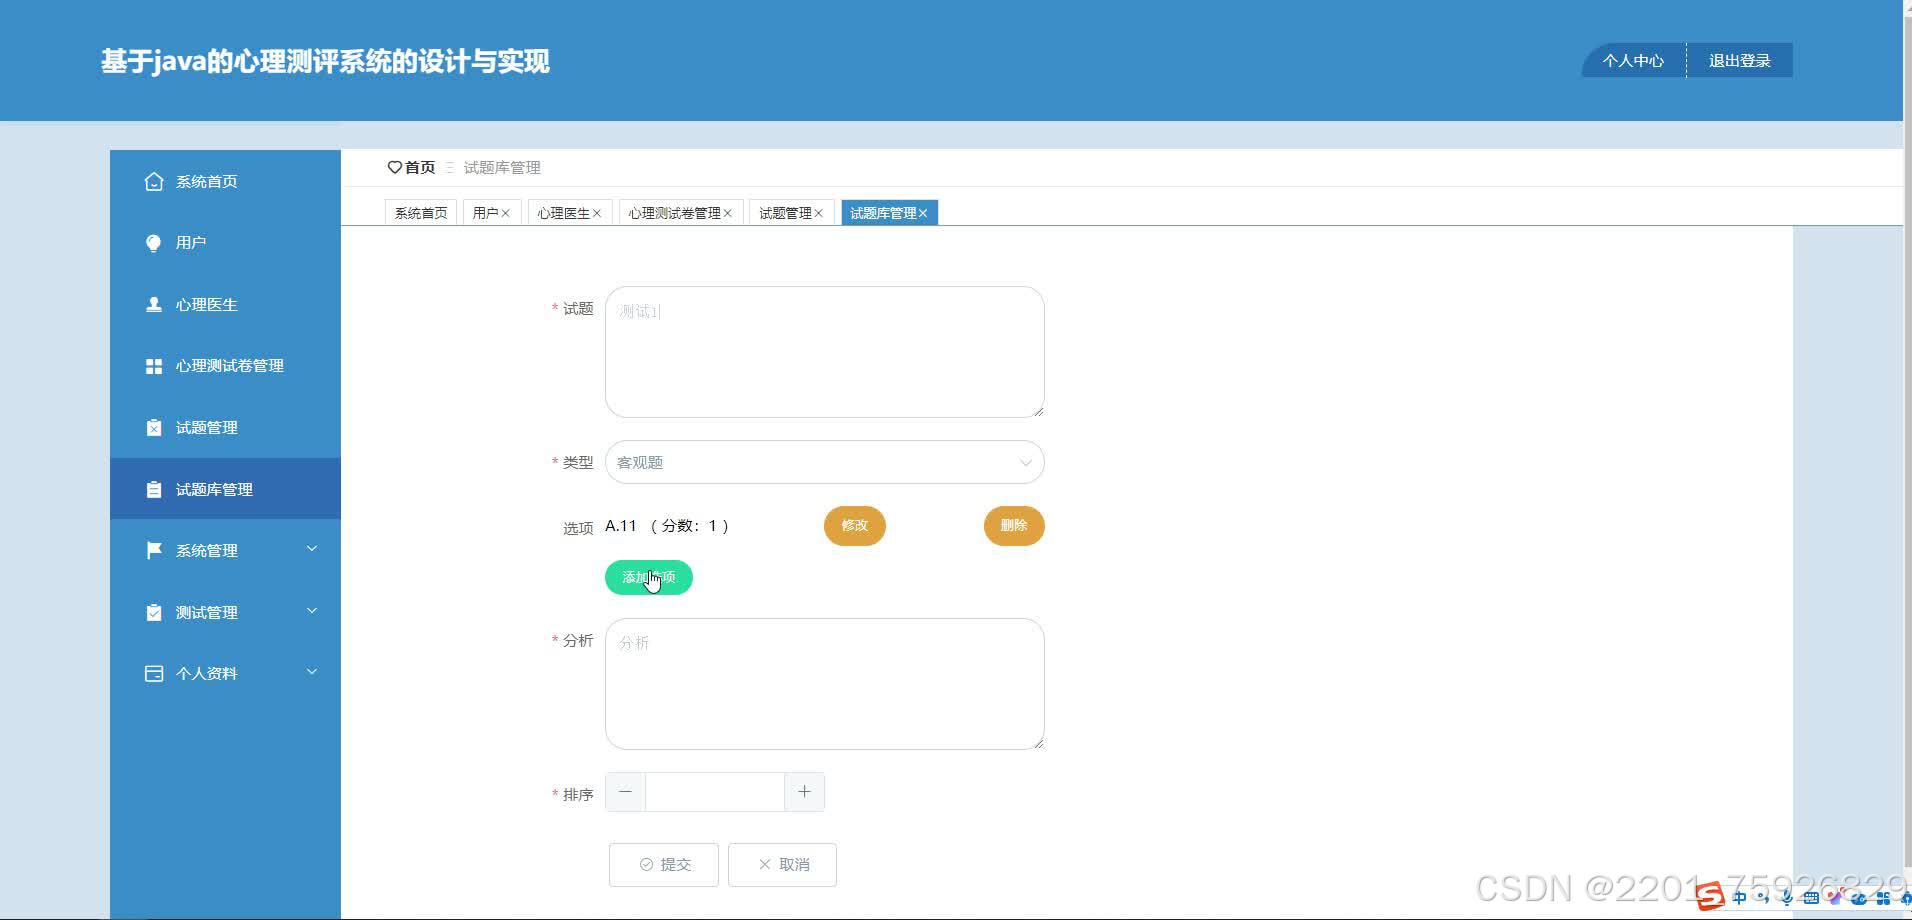Open the 类型 dropdown showing 客观题
1912x920 pixels.
click(824, 462)
